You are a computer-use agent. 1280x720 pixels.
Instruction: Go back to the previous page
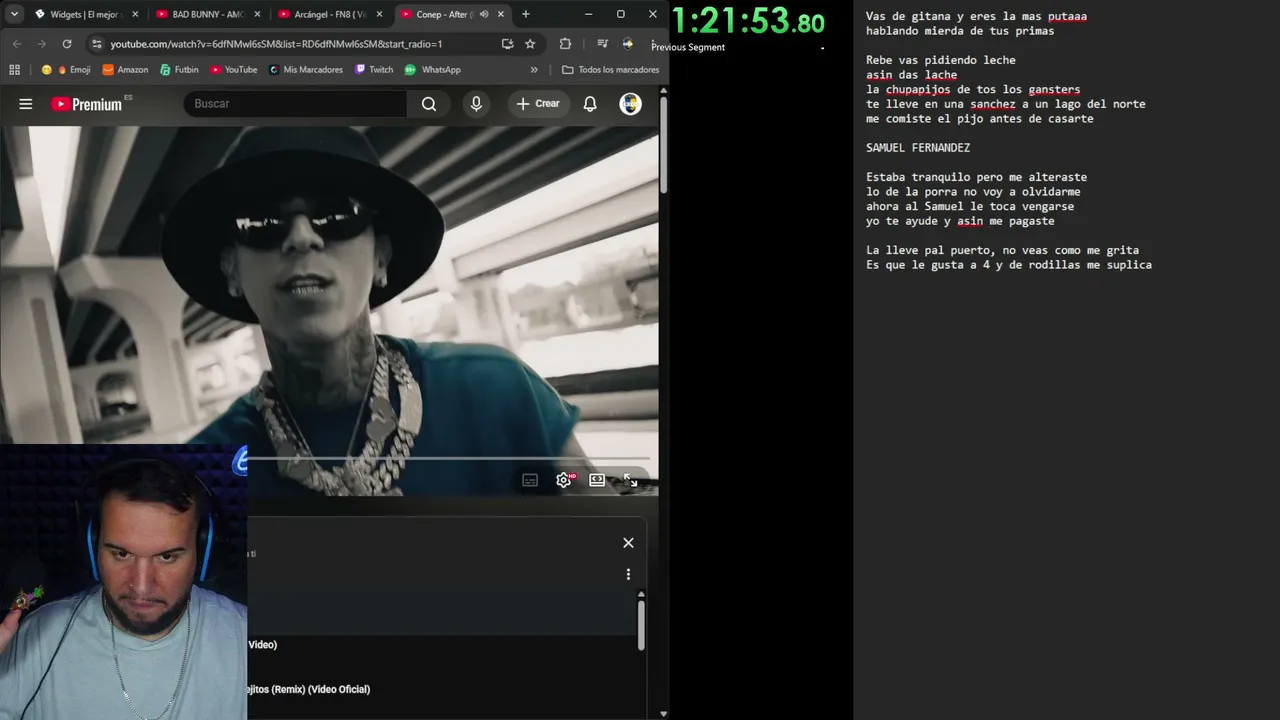point(17,44)
